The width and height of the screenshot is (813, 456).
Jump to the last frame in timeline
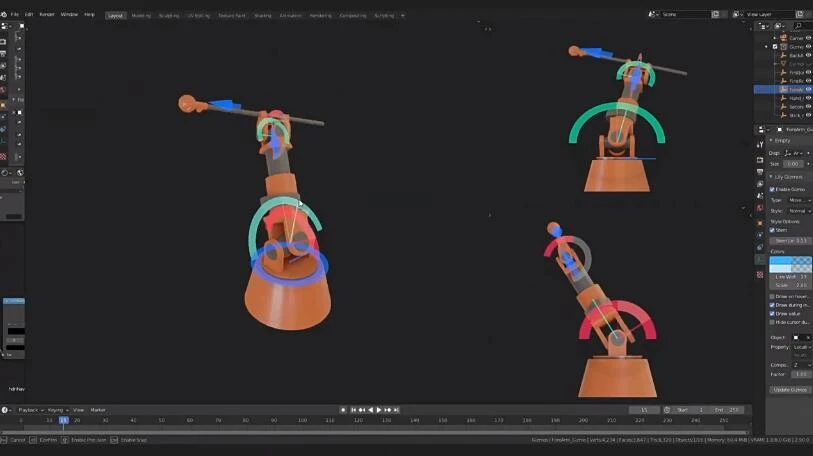pos(397,410)
